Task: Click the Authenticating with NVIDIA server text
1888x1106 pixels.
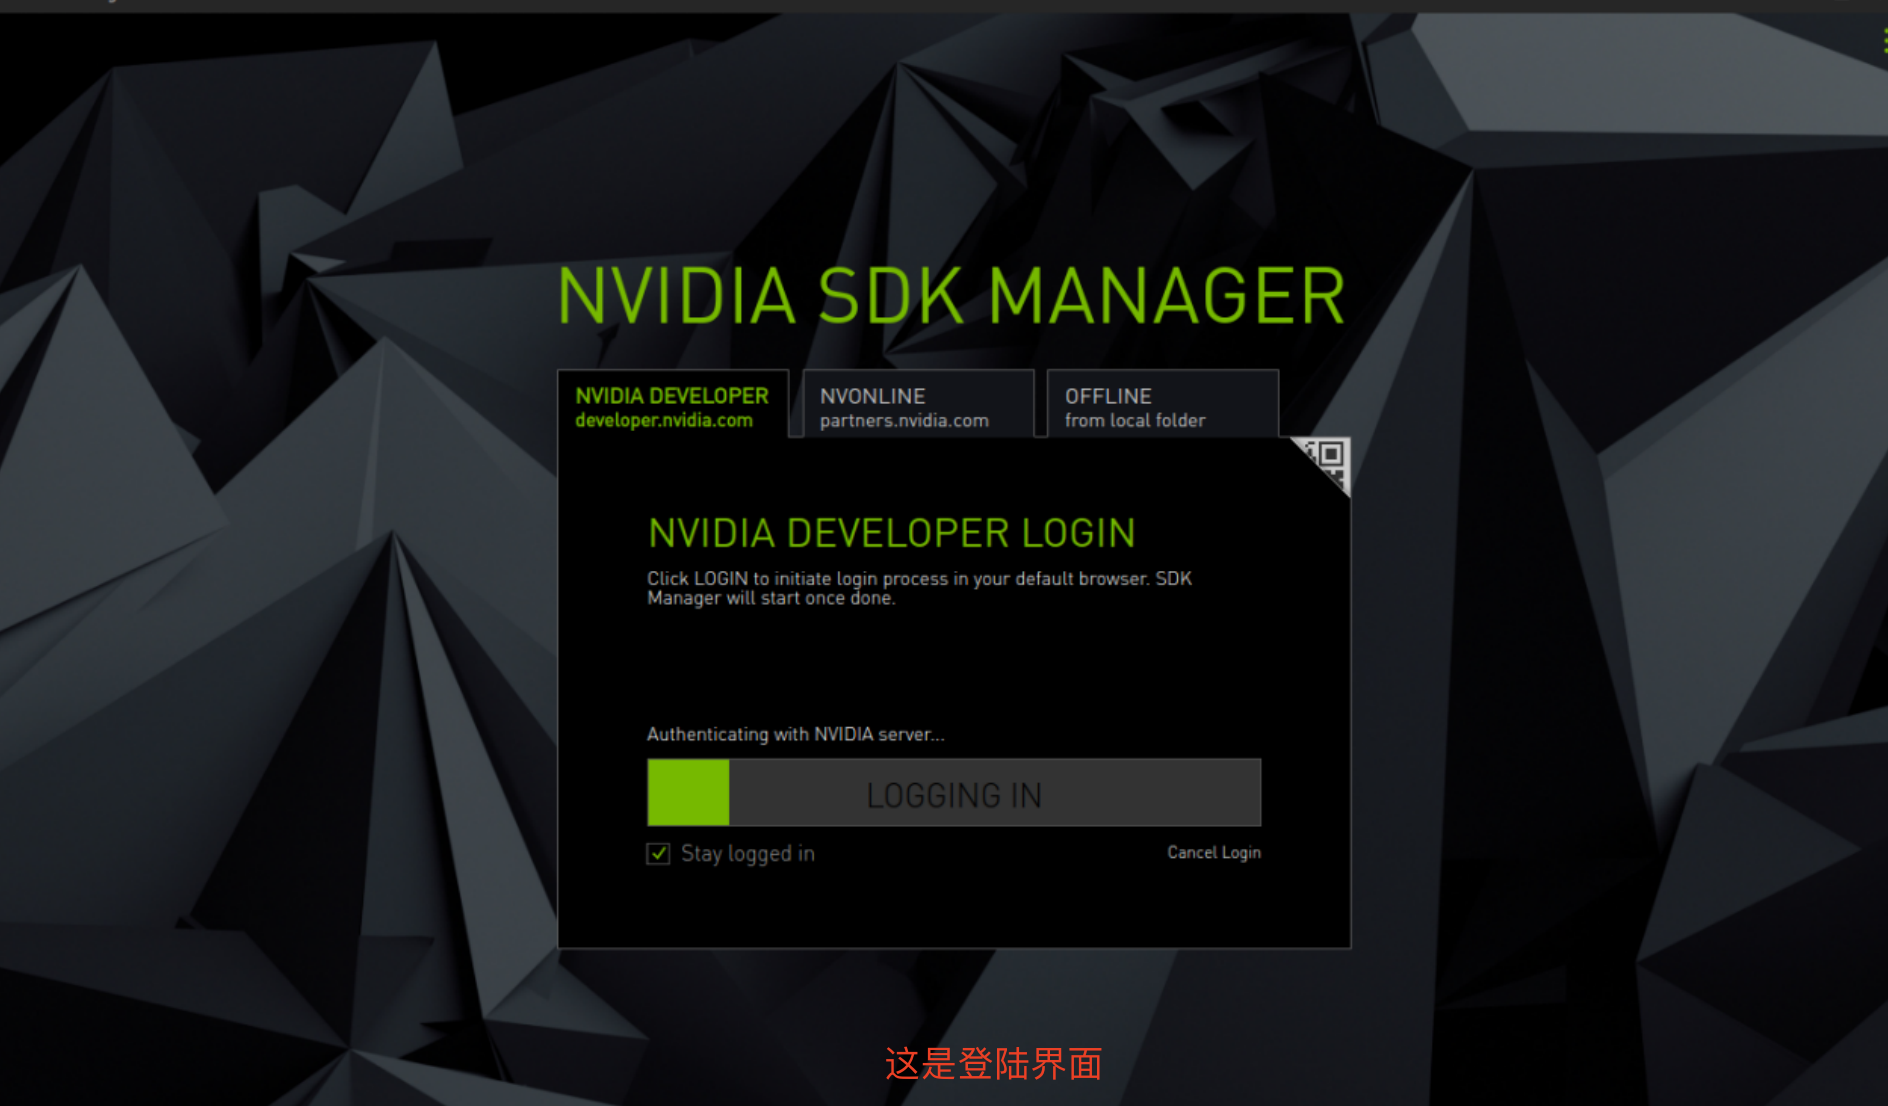Action: click(795, 734)
